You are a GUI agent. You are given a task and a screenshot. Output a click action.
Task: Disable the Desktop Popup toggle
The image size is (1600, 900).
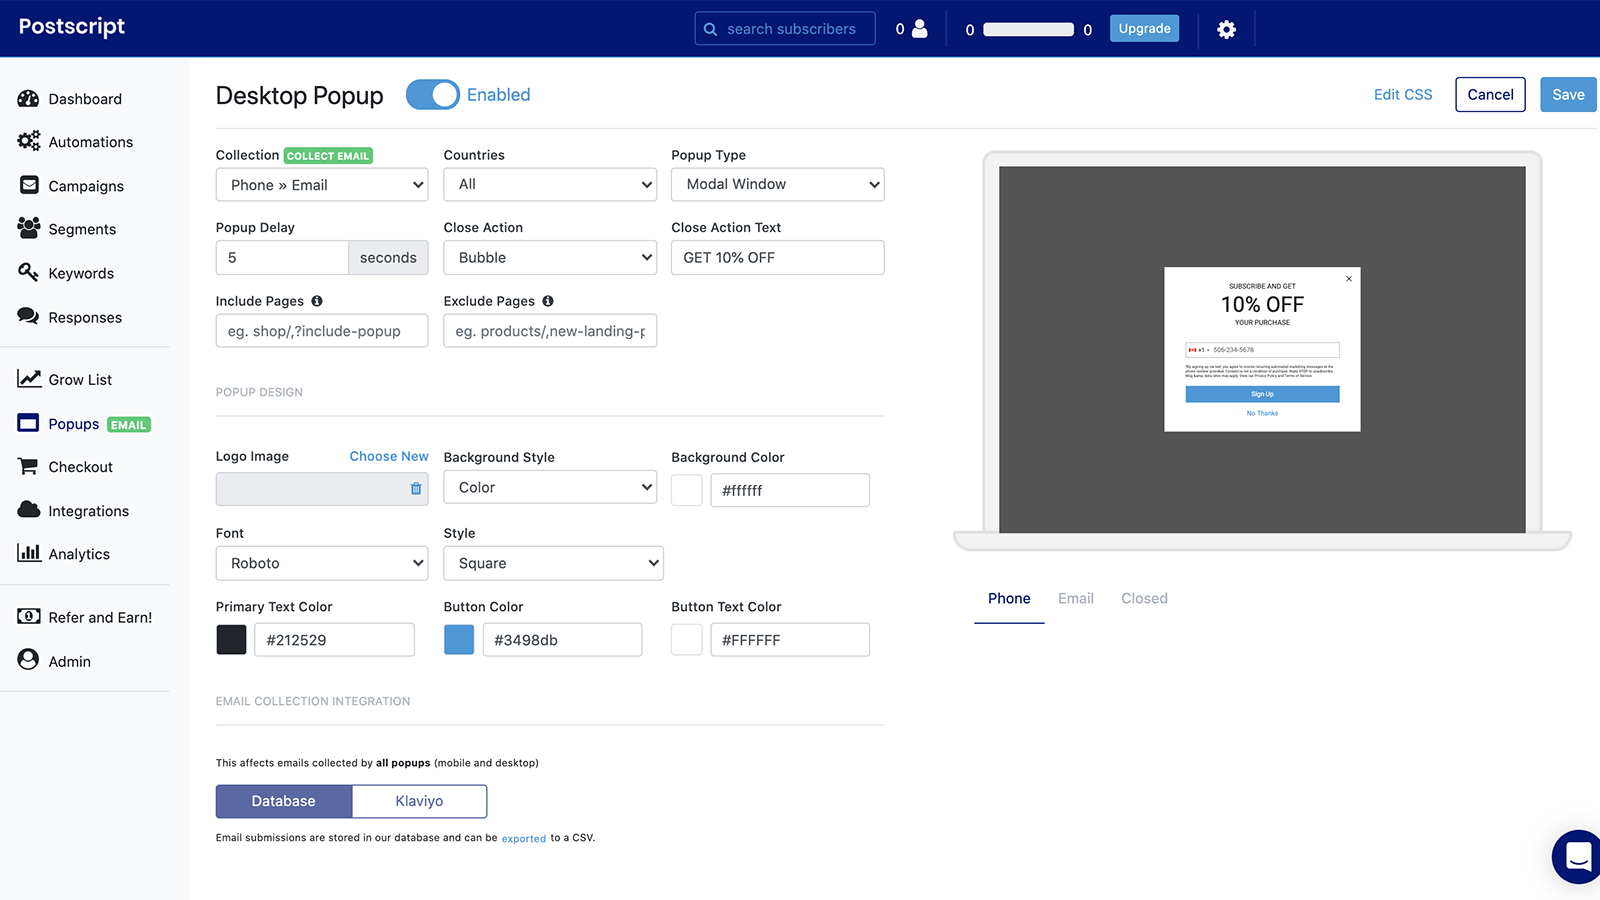coord(432,94)
